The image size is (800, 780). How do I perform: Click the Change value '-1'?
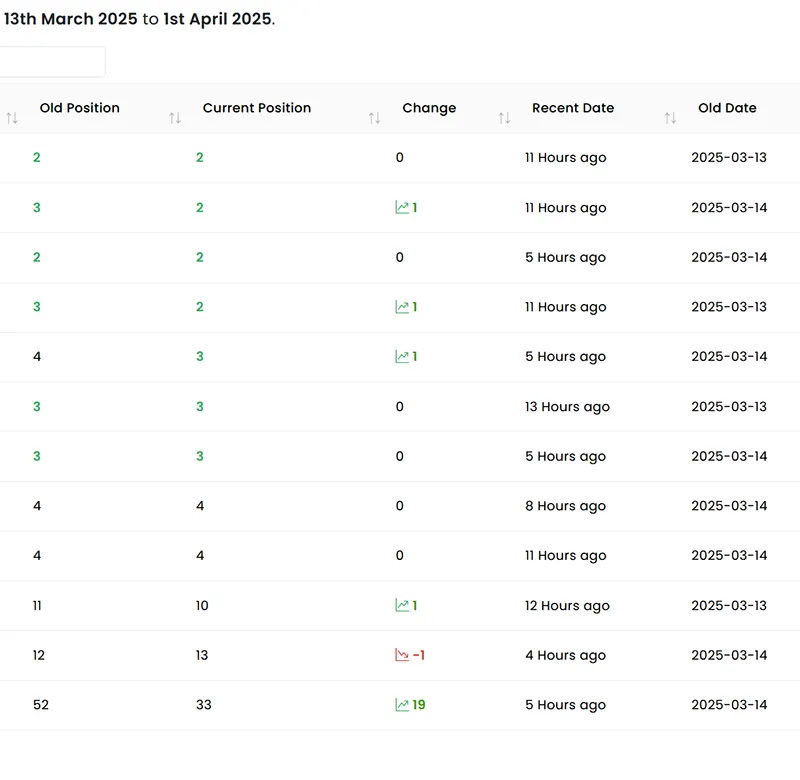pyautogui.click(x=419, y=655)
